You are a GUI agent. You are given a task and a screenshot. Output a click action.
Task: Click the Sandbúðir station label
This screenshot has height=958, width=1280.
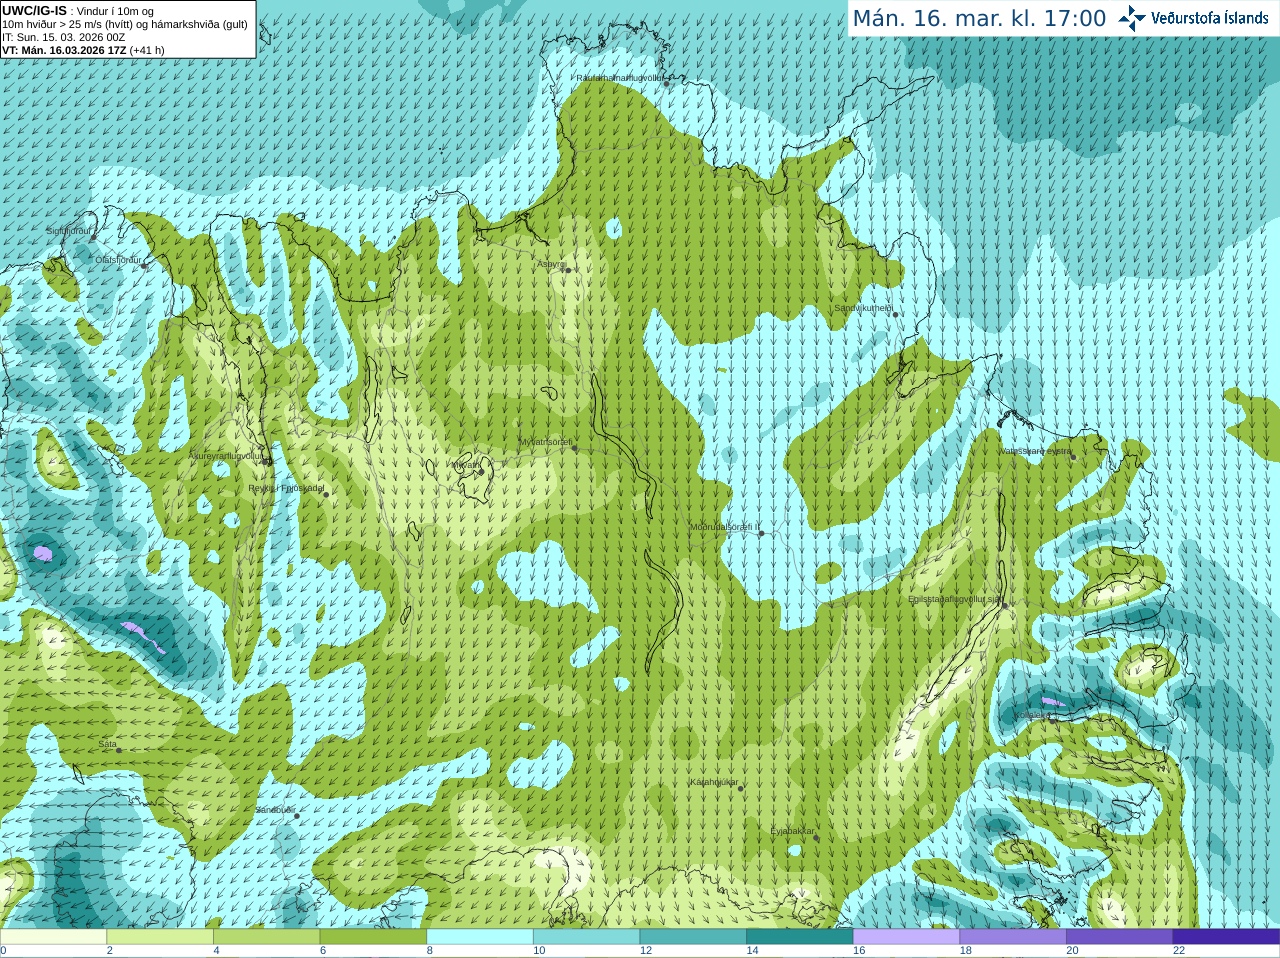[275, 809]
